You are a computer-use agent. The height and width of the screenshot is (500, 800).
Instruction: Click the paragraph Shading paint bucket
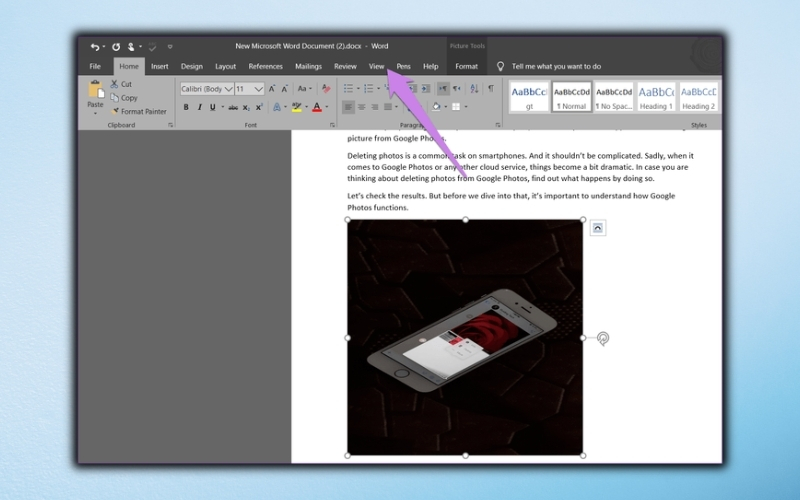coord(436,107)
